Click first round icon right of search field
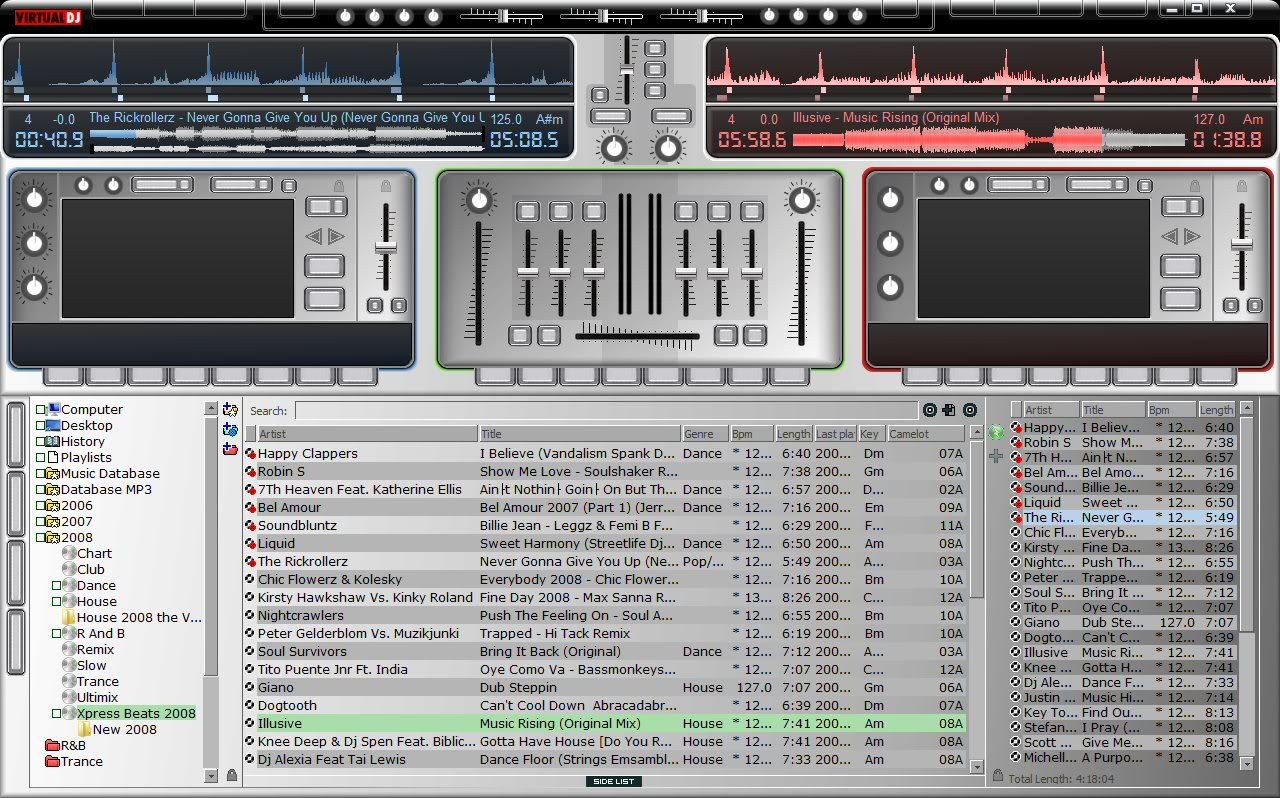The width and height of the screenshot is (1280, 798). [930, 410]
